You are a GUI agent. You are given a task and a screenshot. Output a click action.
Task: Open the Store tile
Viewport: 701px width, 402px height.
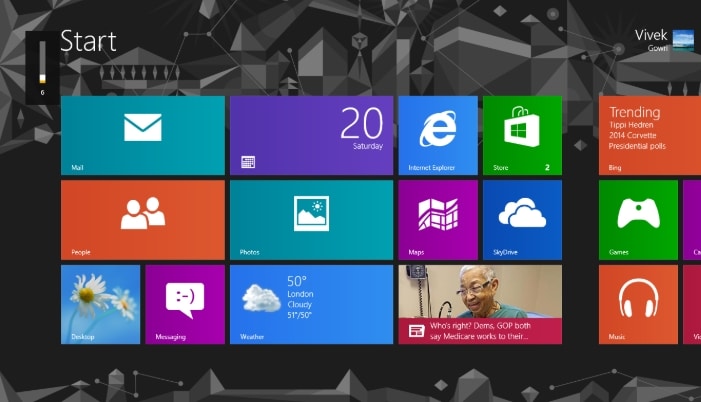521,135
